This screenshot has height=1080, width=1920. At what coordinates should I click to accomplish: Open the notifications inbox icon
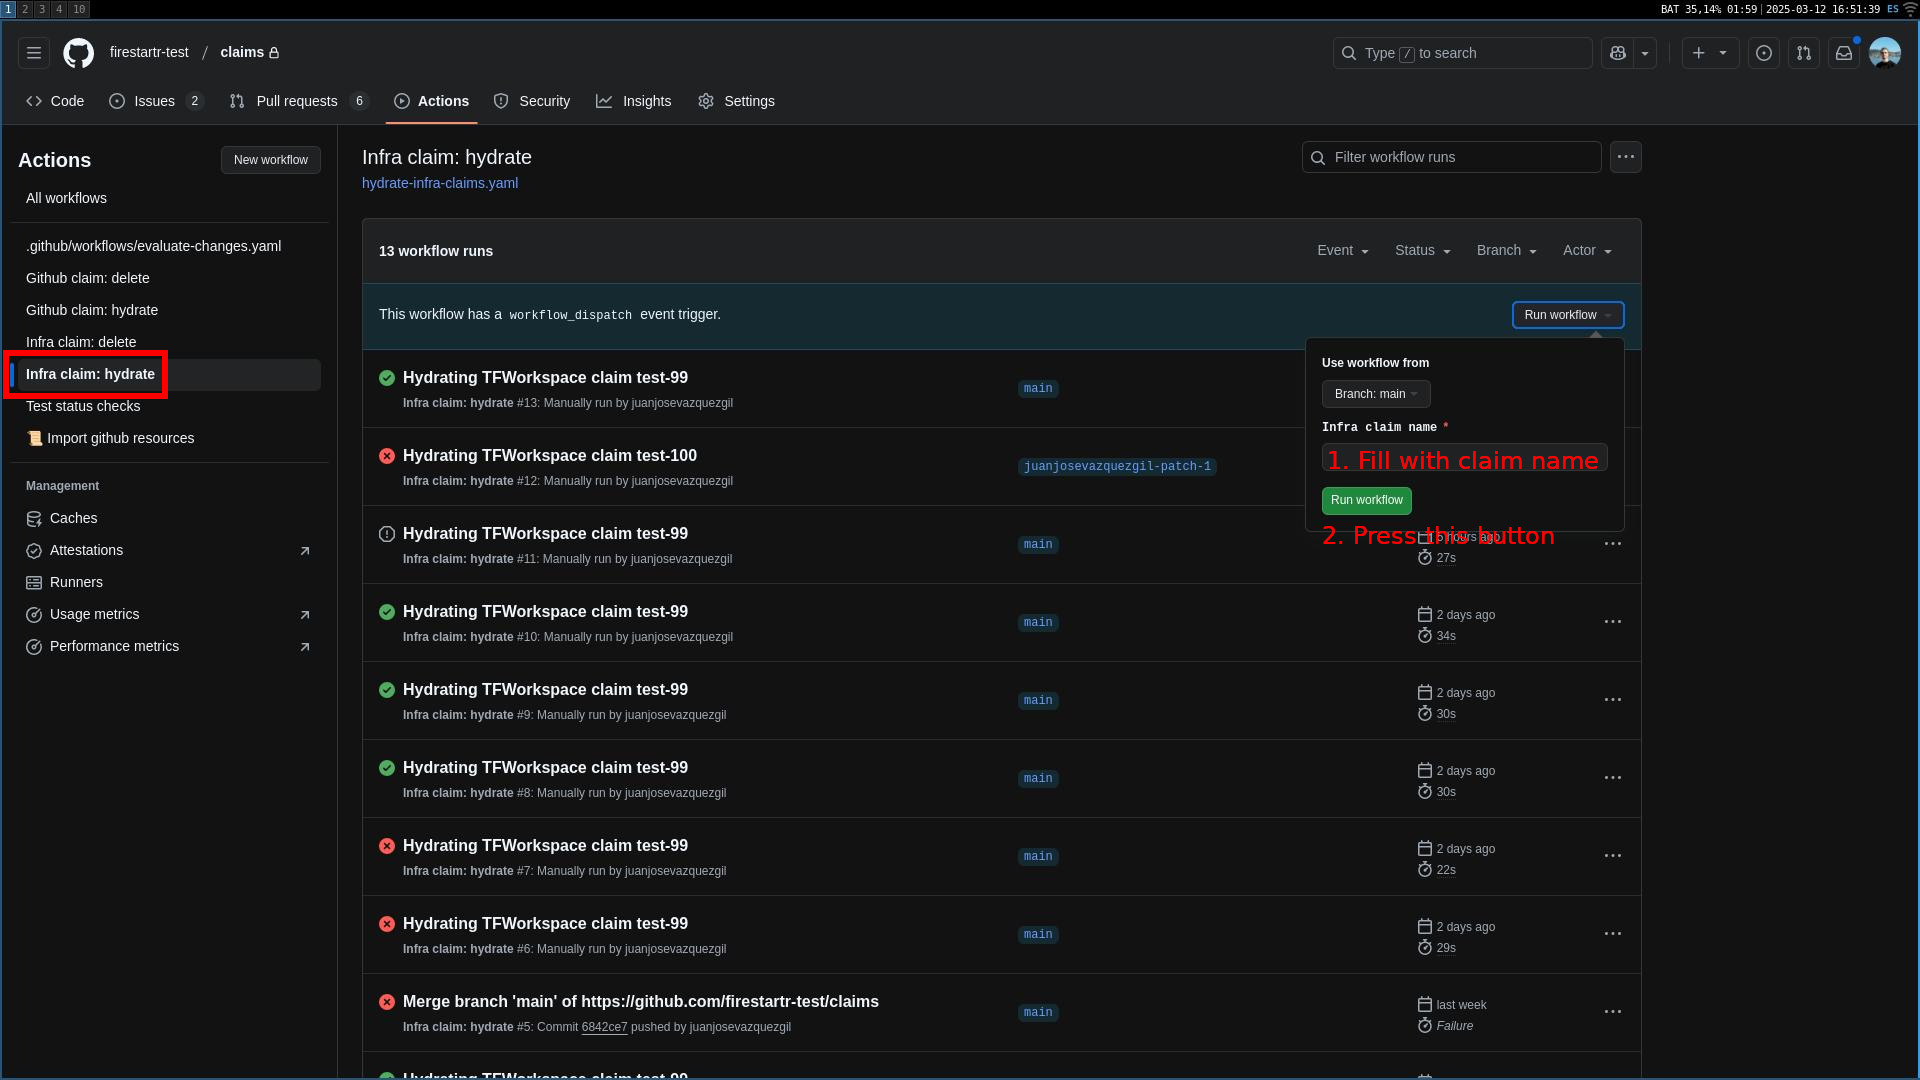tap(1843, 53)
